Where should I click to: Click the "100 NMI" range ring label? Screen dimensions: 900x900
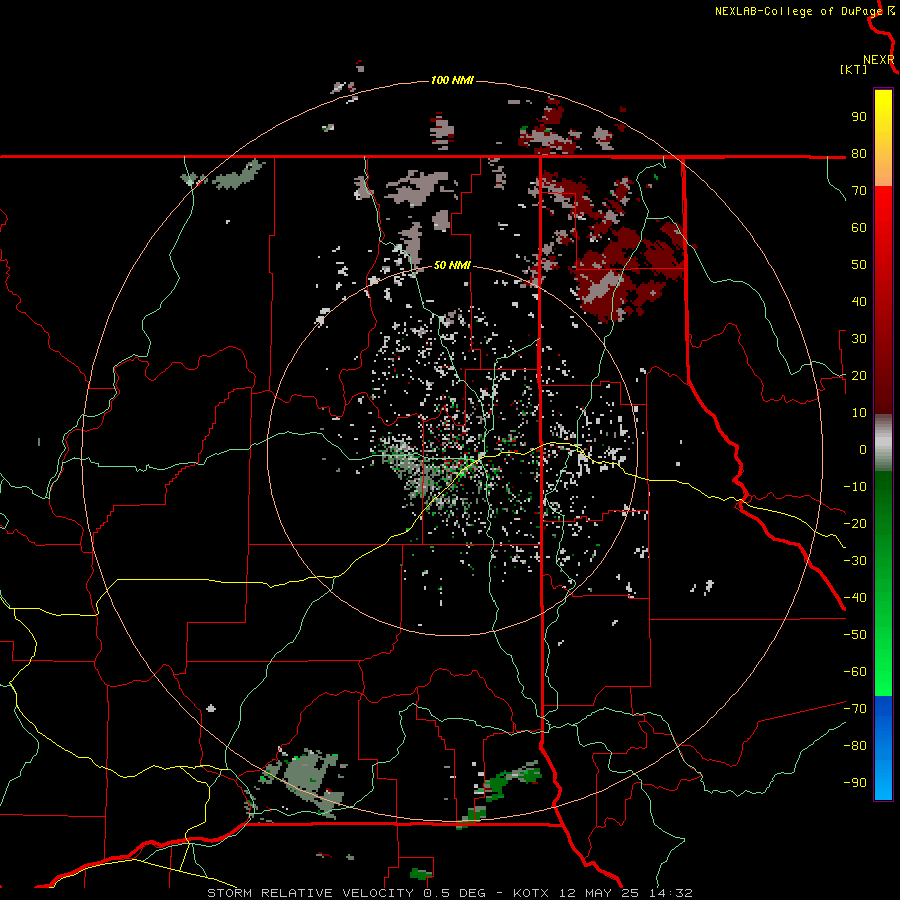click(452, 80)
